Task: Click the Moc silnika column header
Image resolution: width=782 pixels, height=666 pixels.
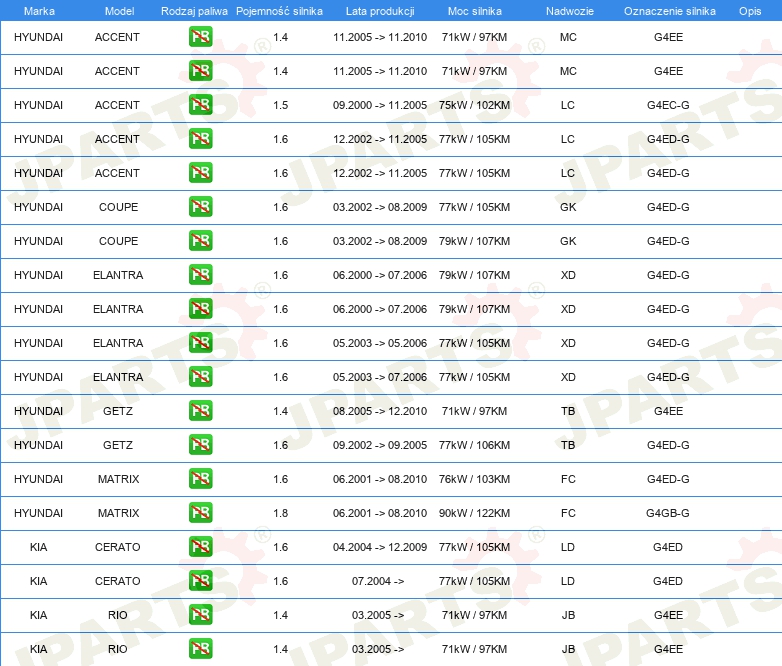Action: (475, 11)
